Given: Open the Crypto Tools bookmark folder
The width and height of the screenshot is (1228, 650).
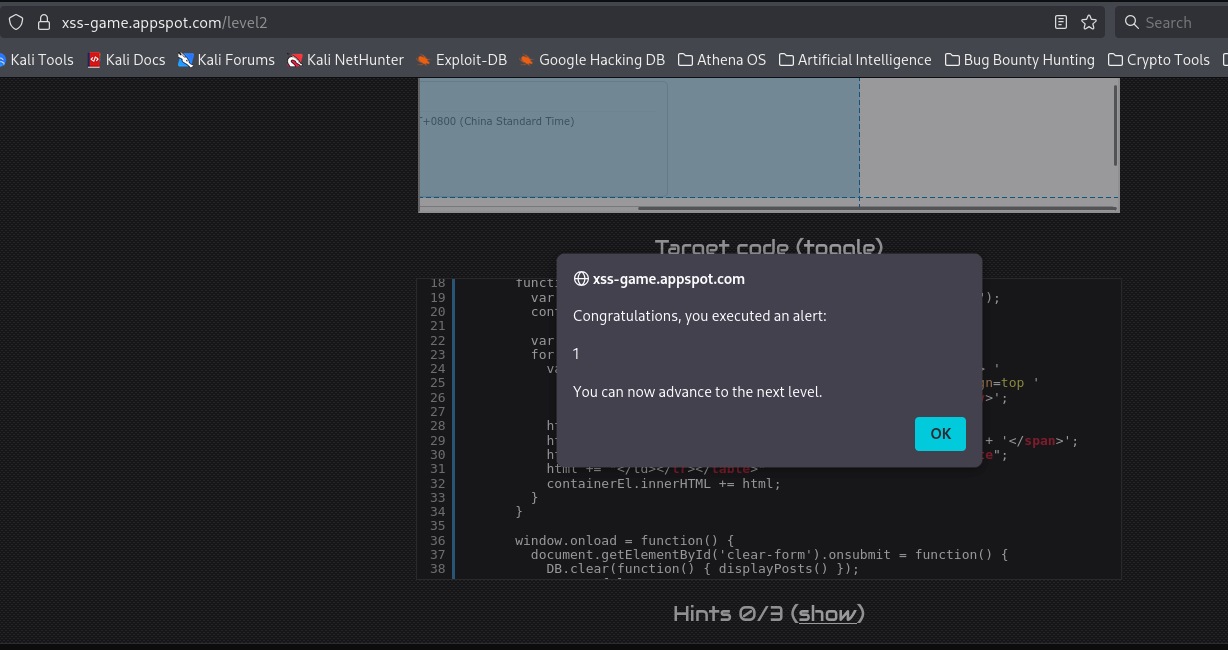Looking at the screenshot, I should 1159,60.
